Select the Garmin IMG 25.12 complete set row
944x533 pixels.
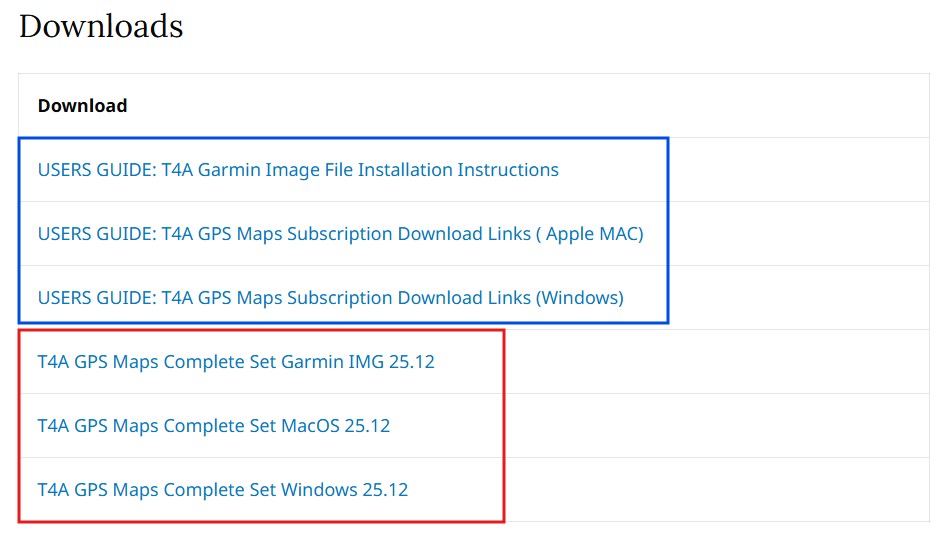(236, 362)
